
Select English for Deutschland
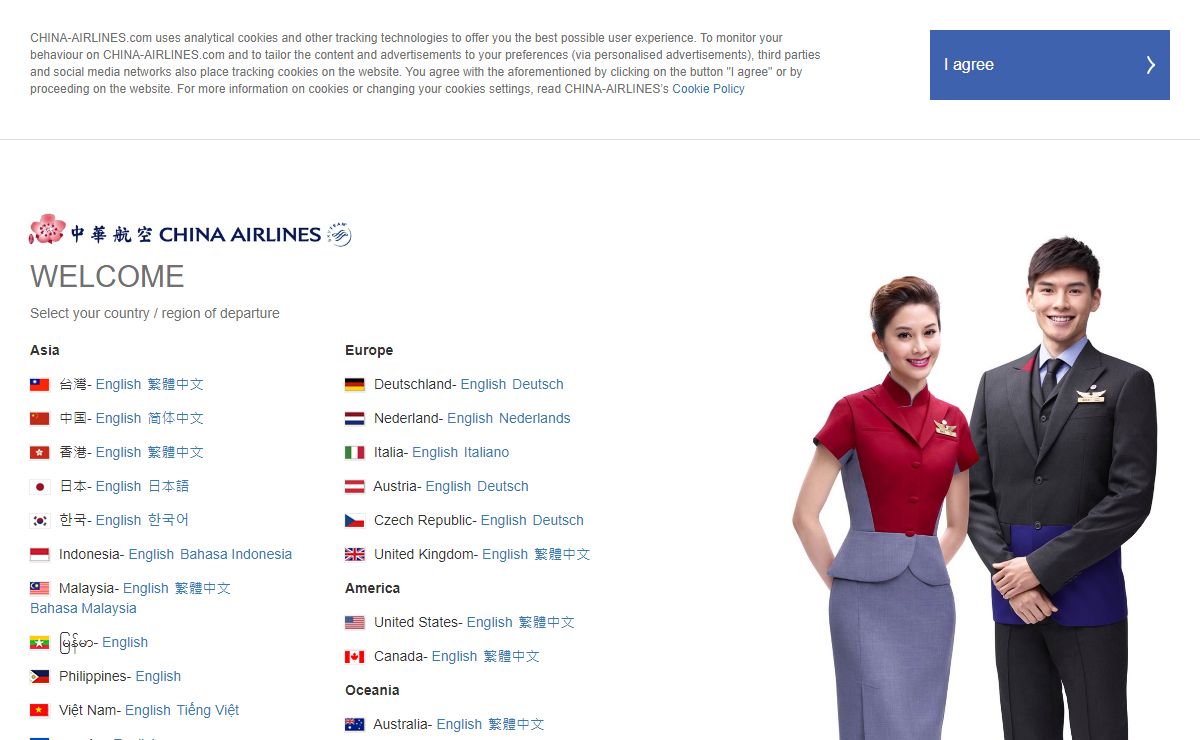click(484, 384)
